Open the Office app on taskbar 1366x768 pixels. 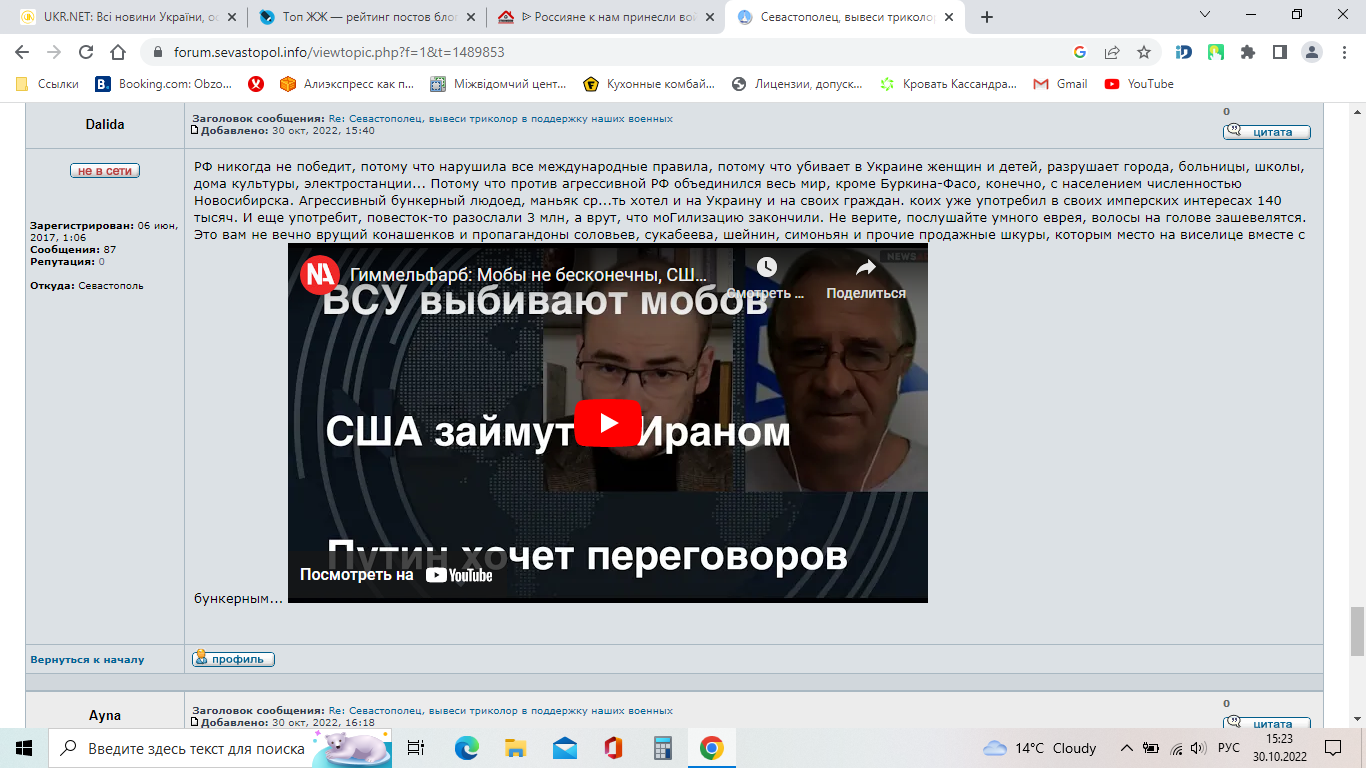pyautogui.click(x=614, y=747)
